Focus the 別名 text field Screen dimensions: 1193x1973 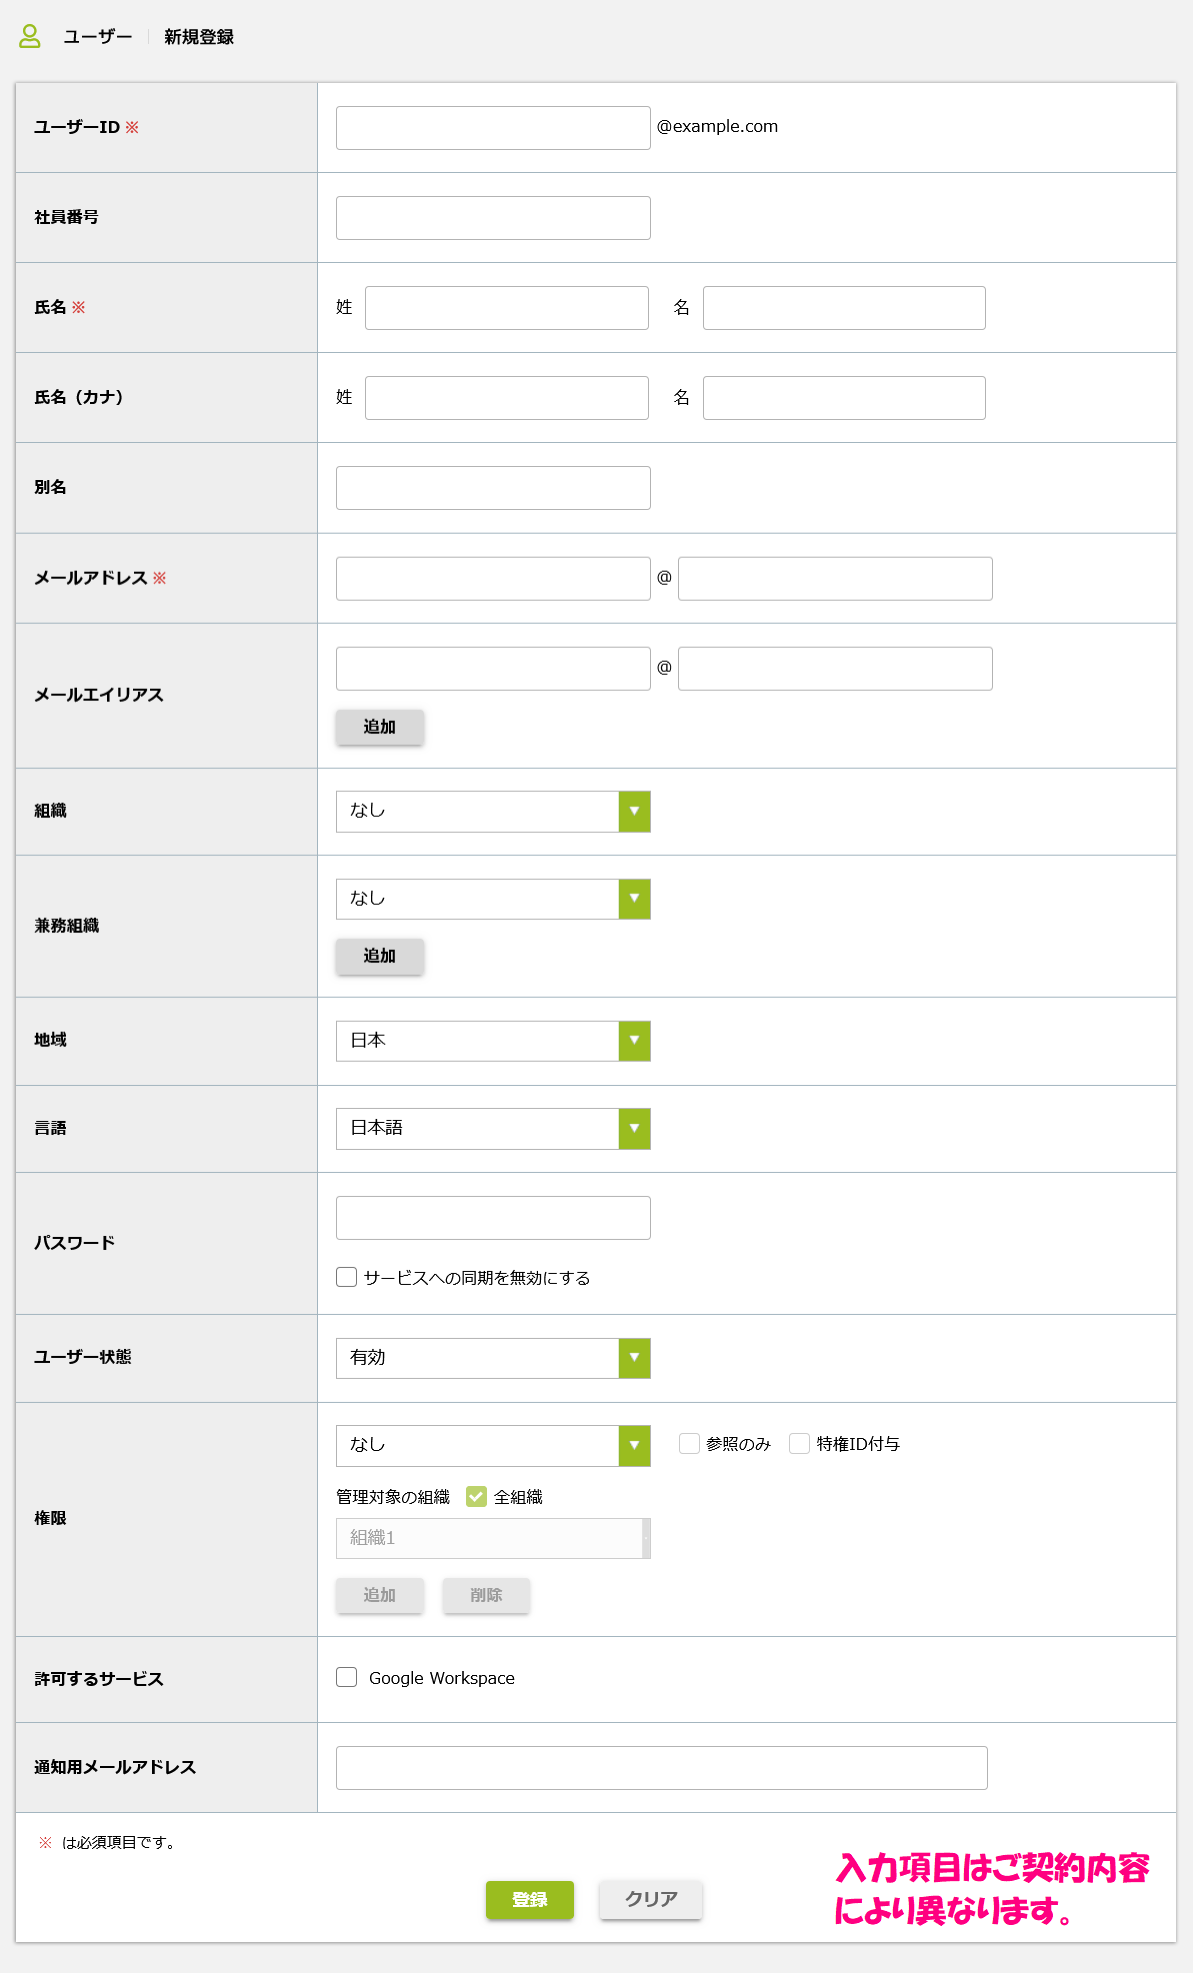coord(493,488)
